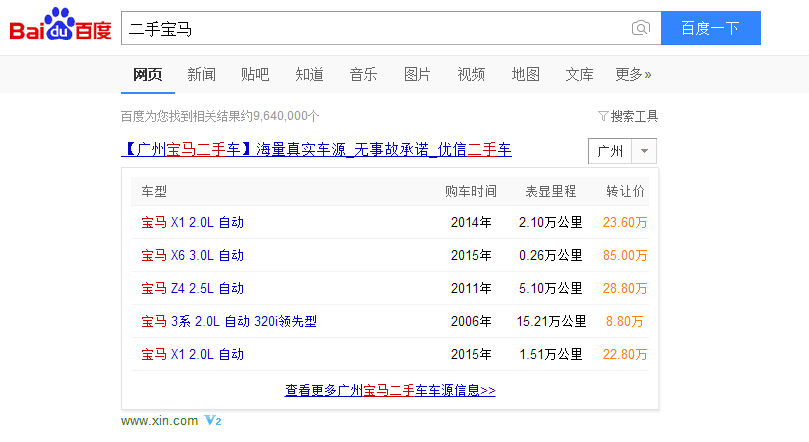Switch to the 新闻 tab
This screenshot has width=809, height=442.
point(201,74)
